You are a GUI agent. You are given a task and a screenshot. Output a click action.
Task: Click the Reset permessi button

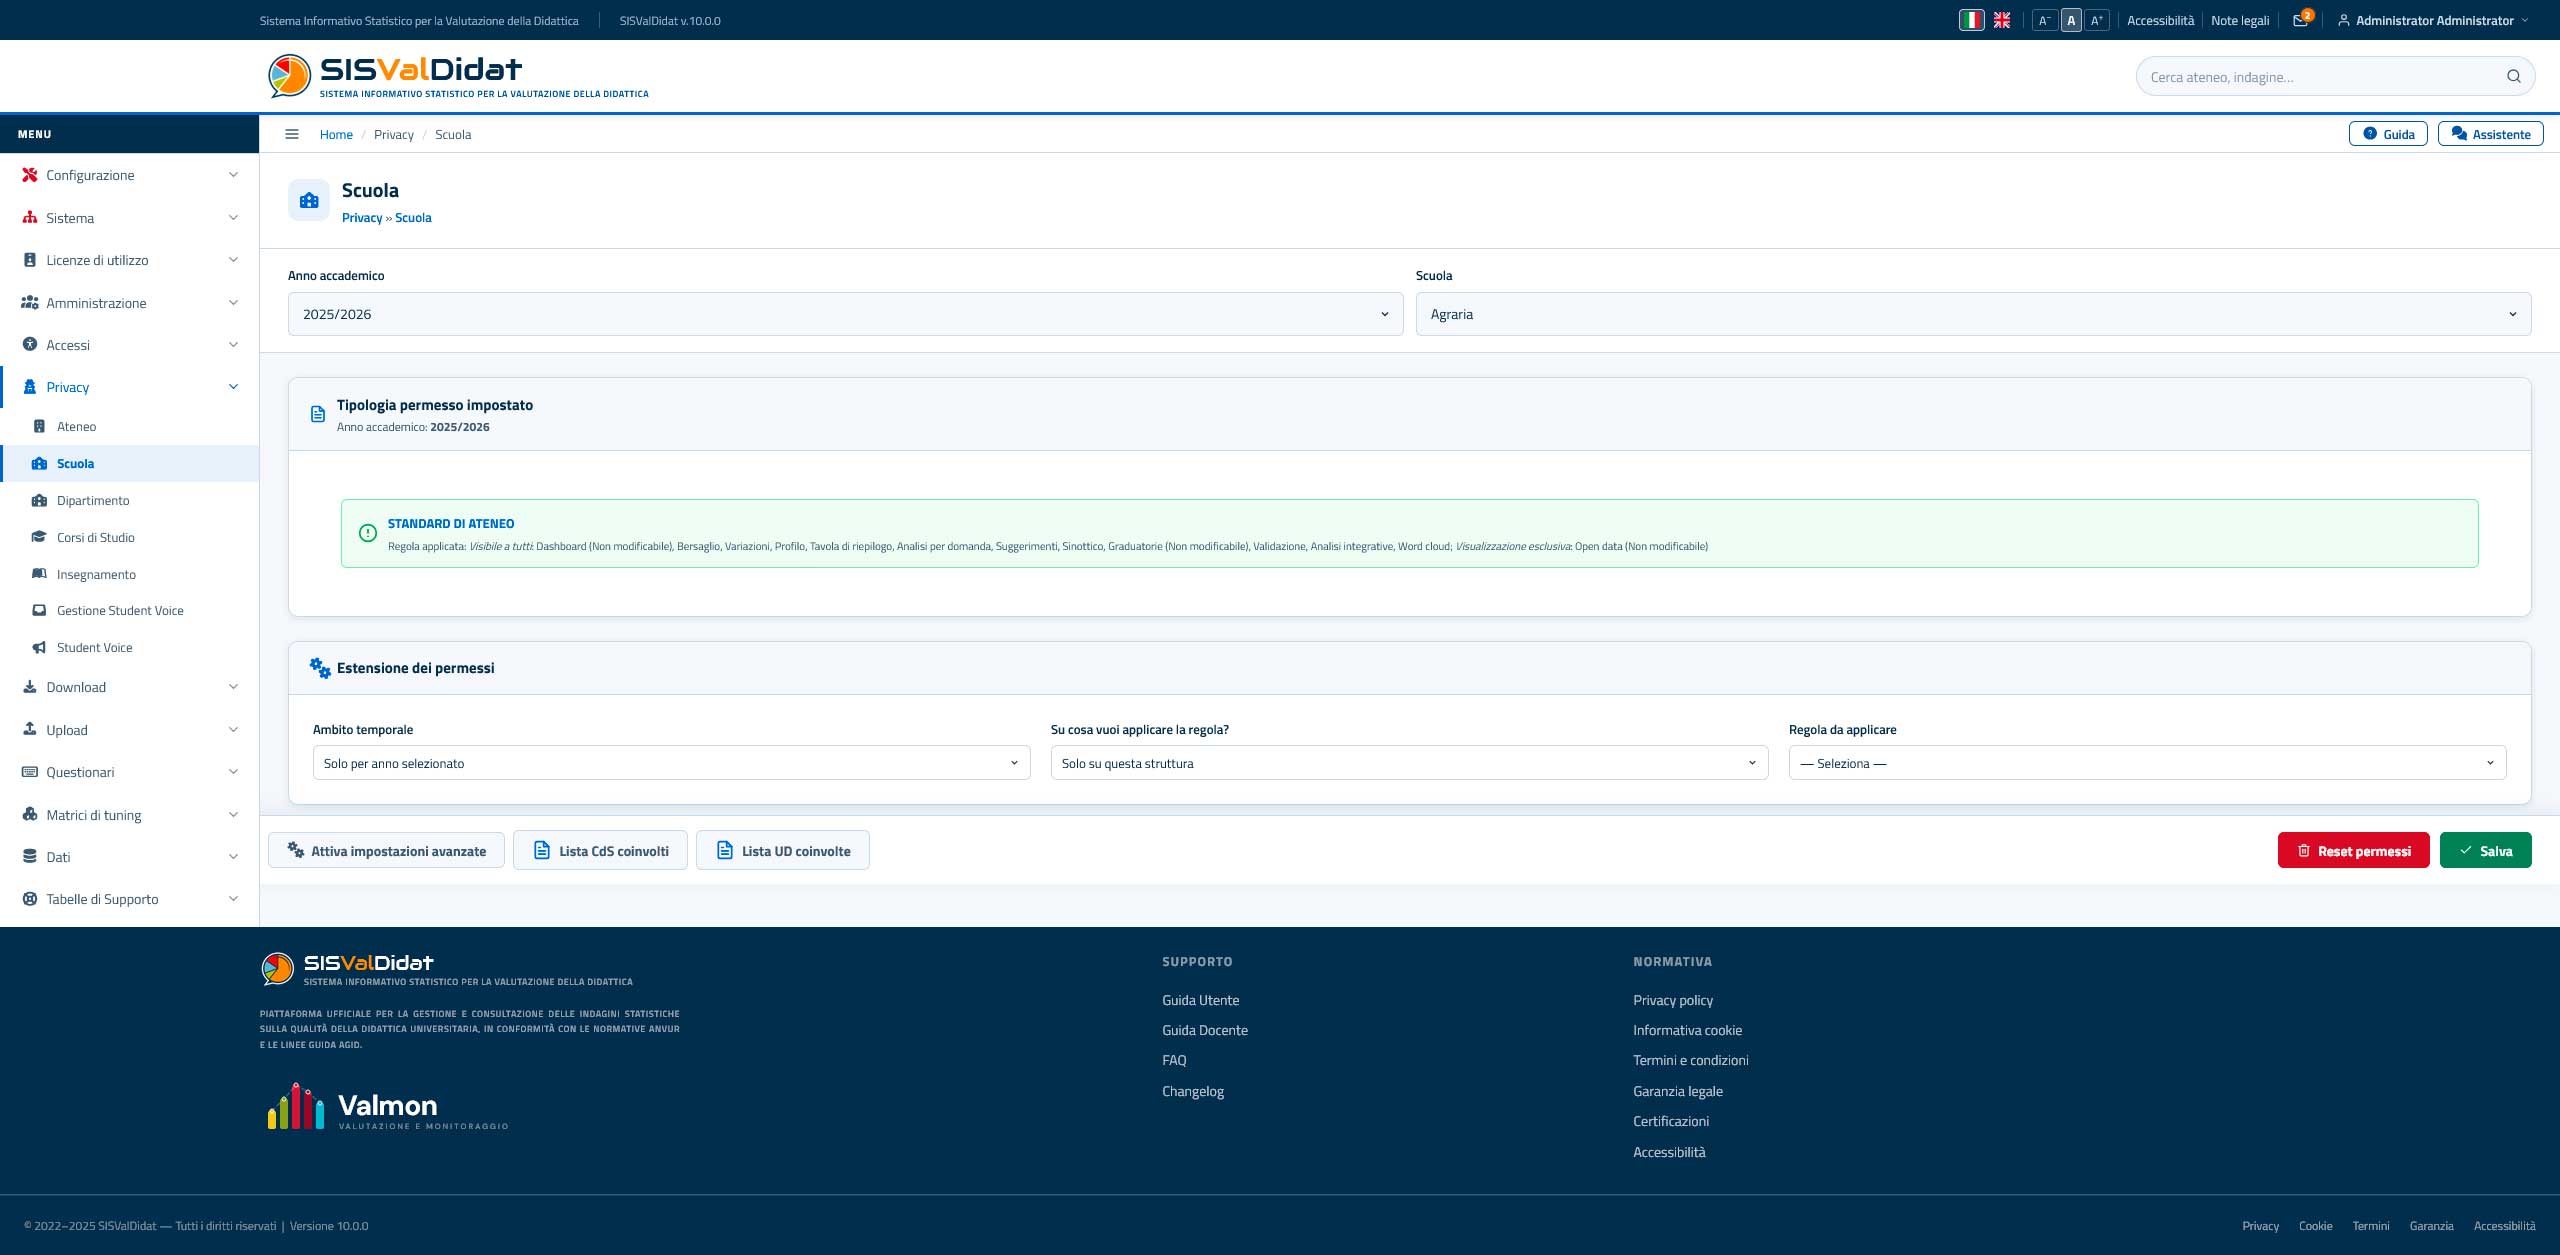(2353, 850)
